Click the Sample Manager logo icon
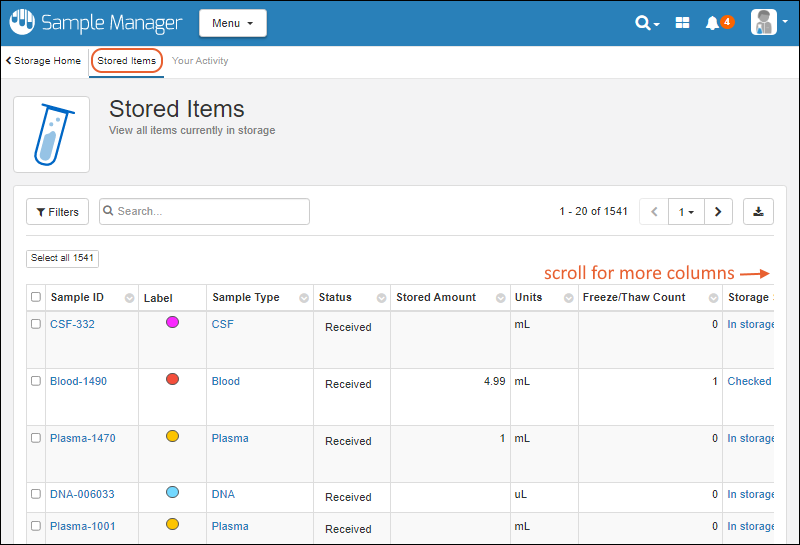800x545 pixels. [22, 22]
